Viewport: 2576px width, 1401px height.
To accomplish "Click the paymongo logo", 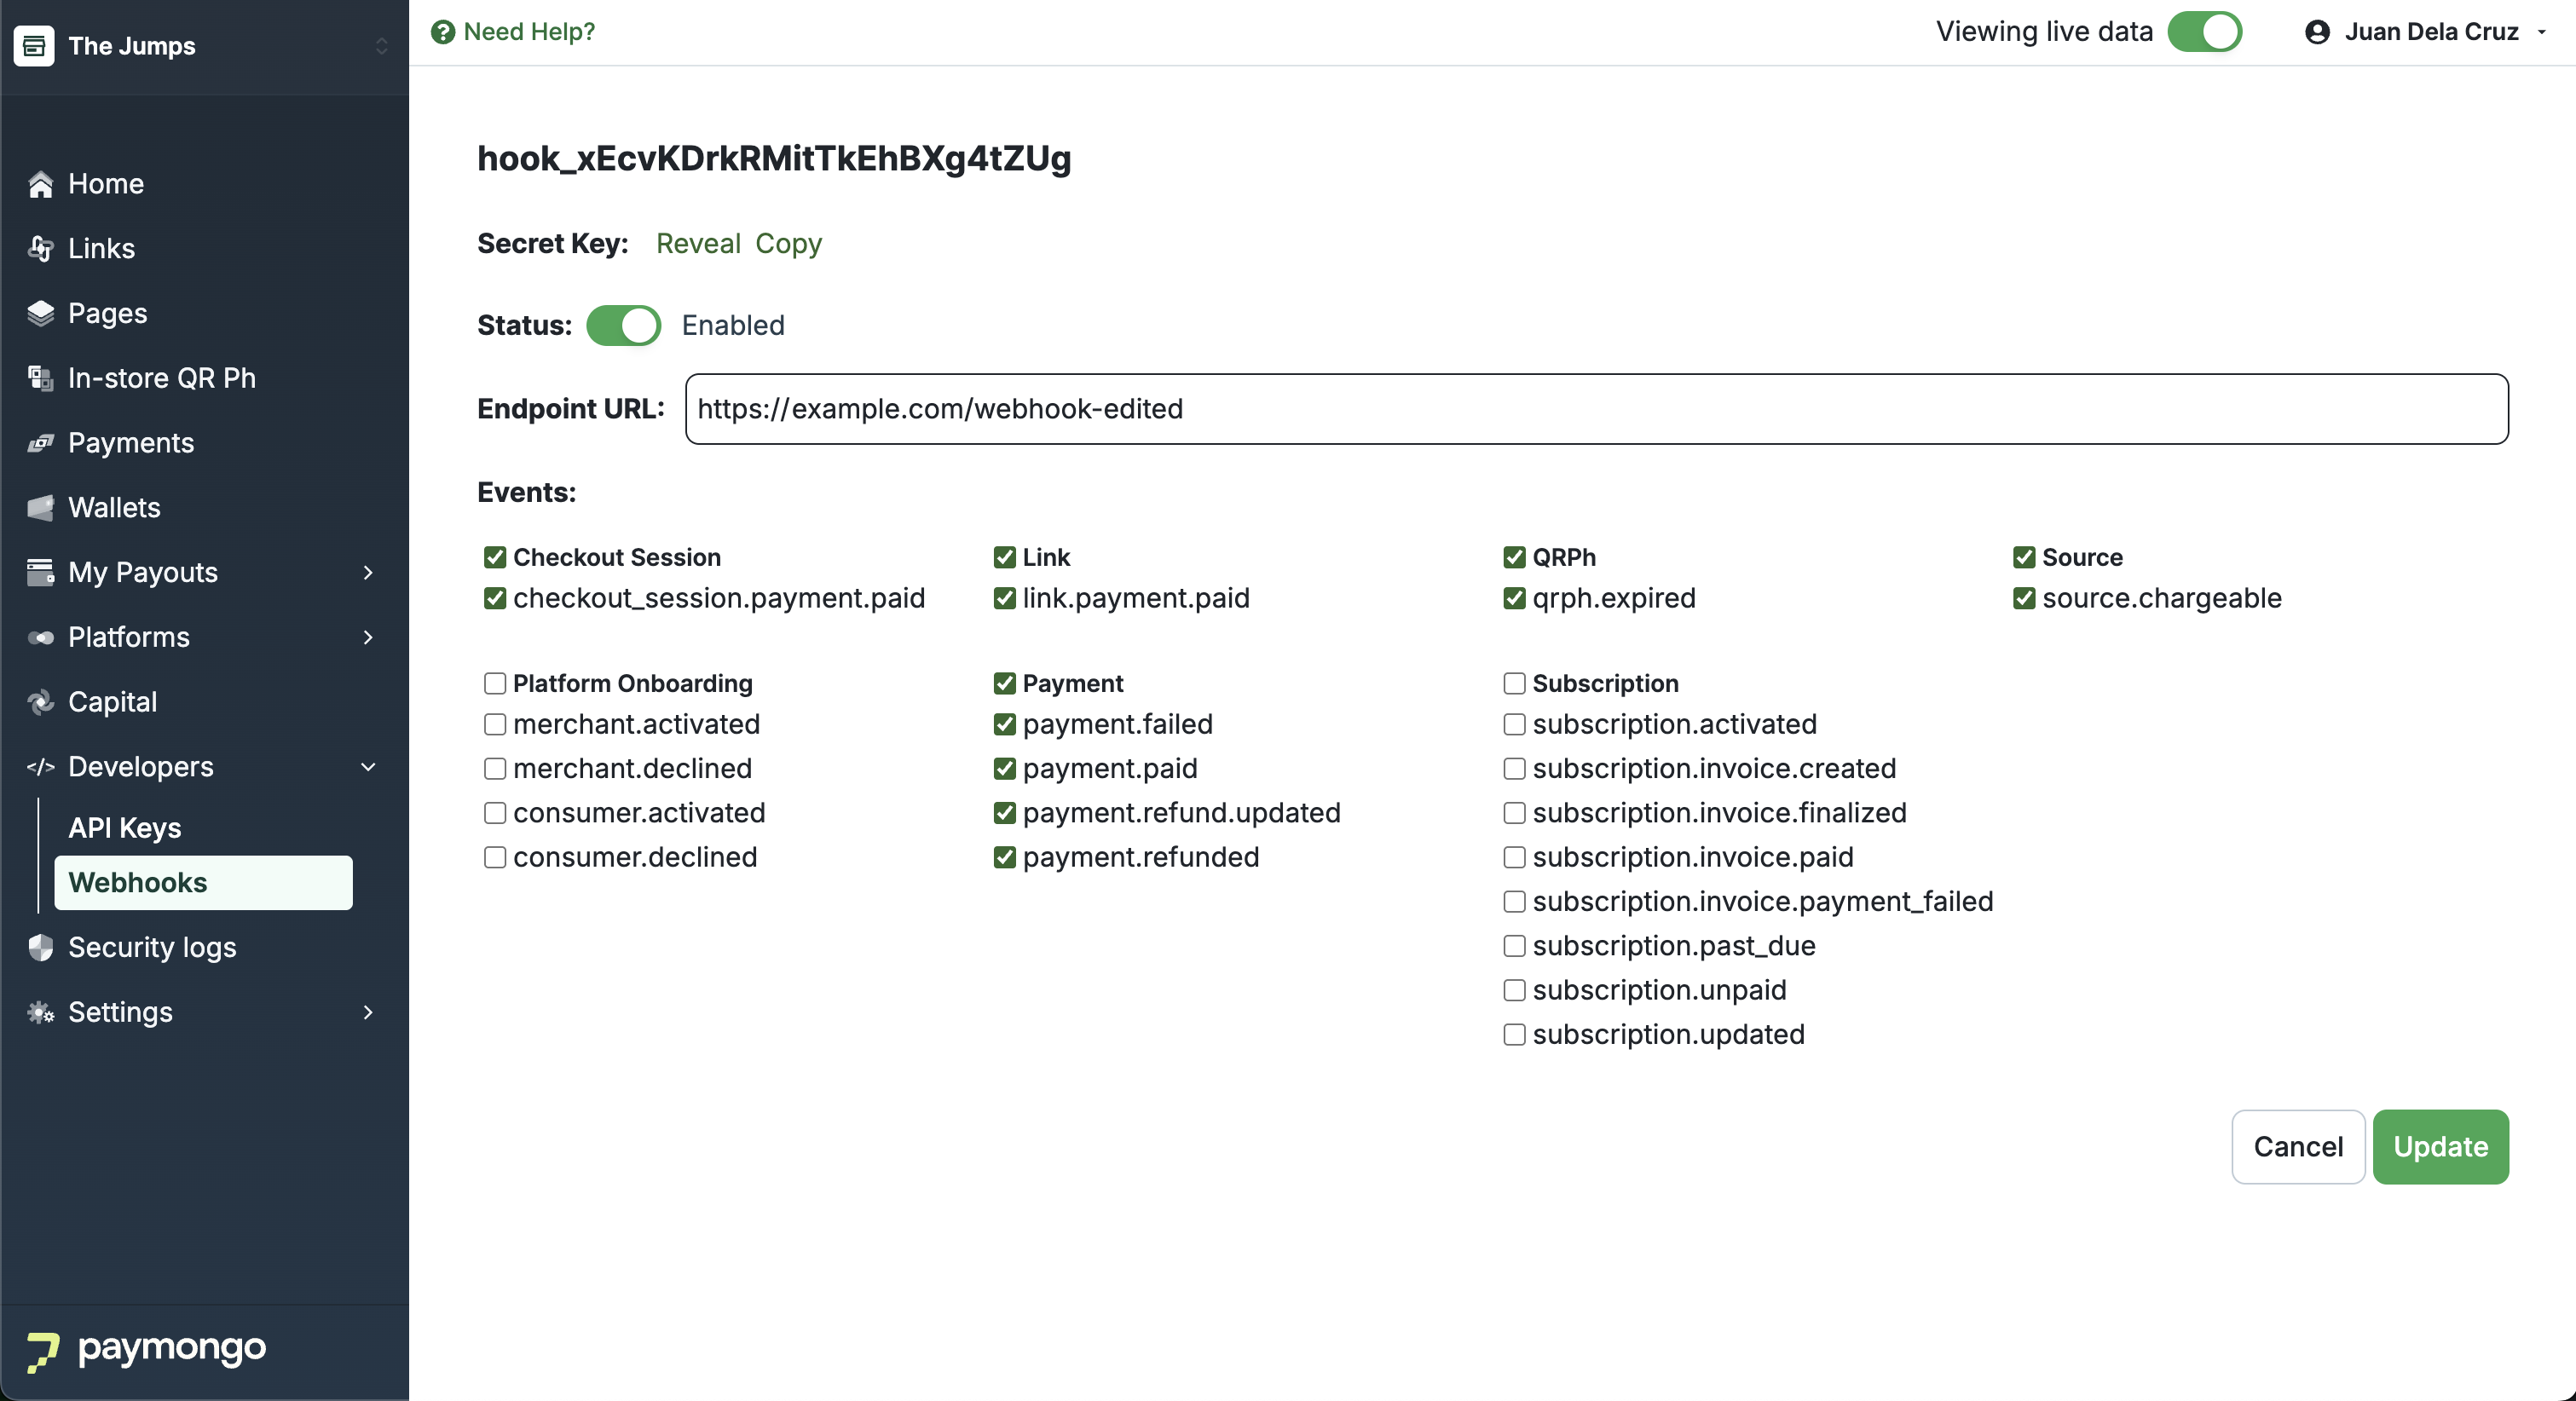I will click(x=146, y=1350).
